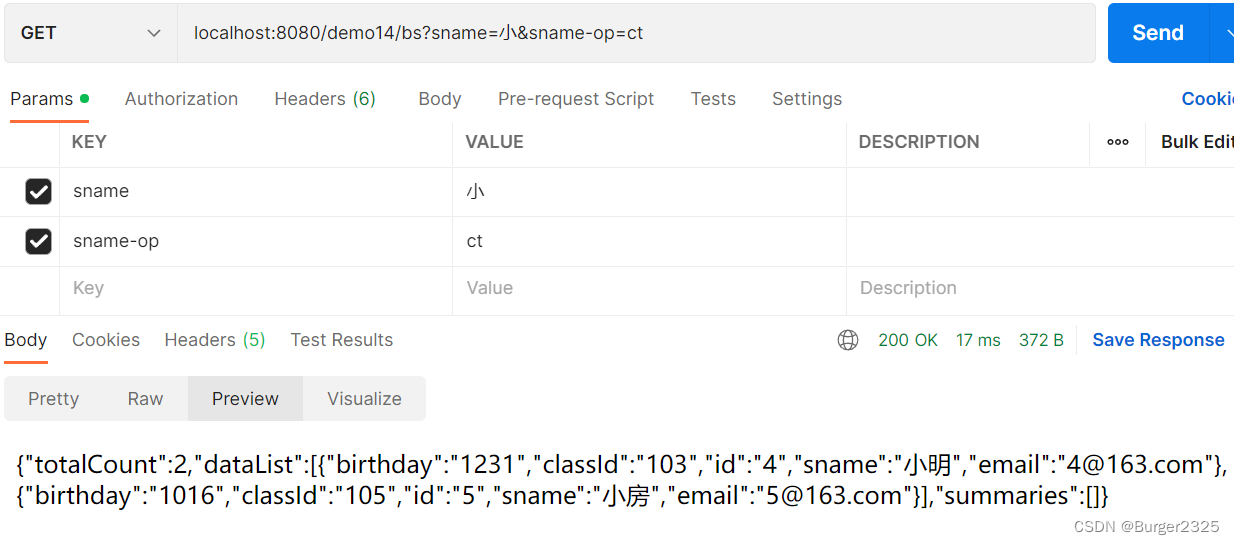Click the globe network icon
The height and width of the screenshot is (545, 1234).
pos(848,340)
